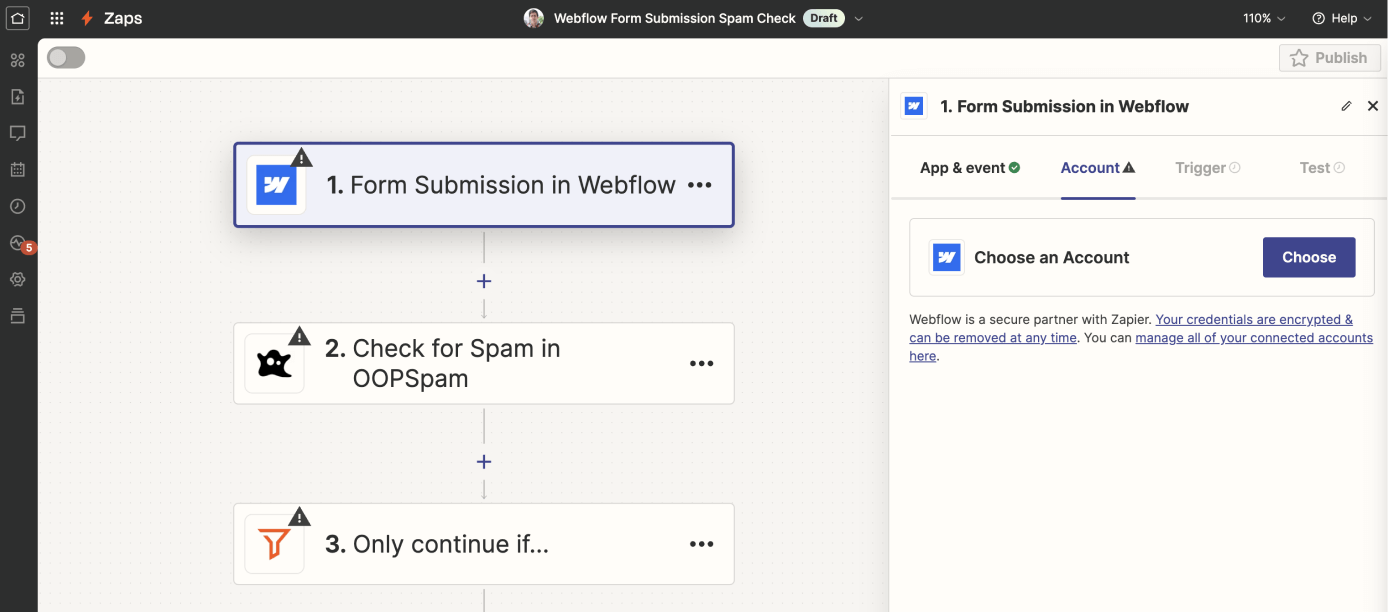Image resolution: width=1388 pixels, height=612 pixels.
Task: Click the 'Choose an Account' label
Action: [x=1052, y=257]
